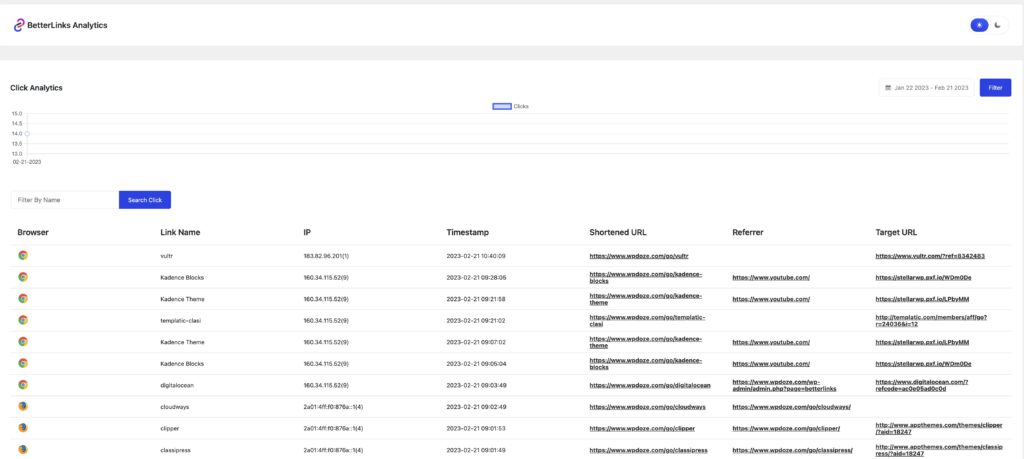The height and width of the screenshot is (459, 1024).
Task: Focus the Filter By Name field
Action: click(65, 200)
